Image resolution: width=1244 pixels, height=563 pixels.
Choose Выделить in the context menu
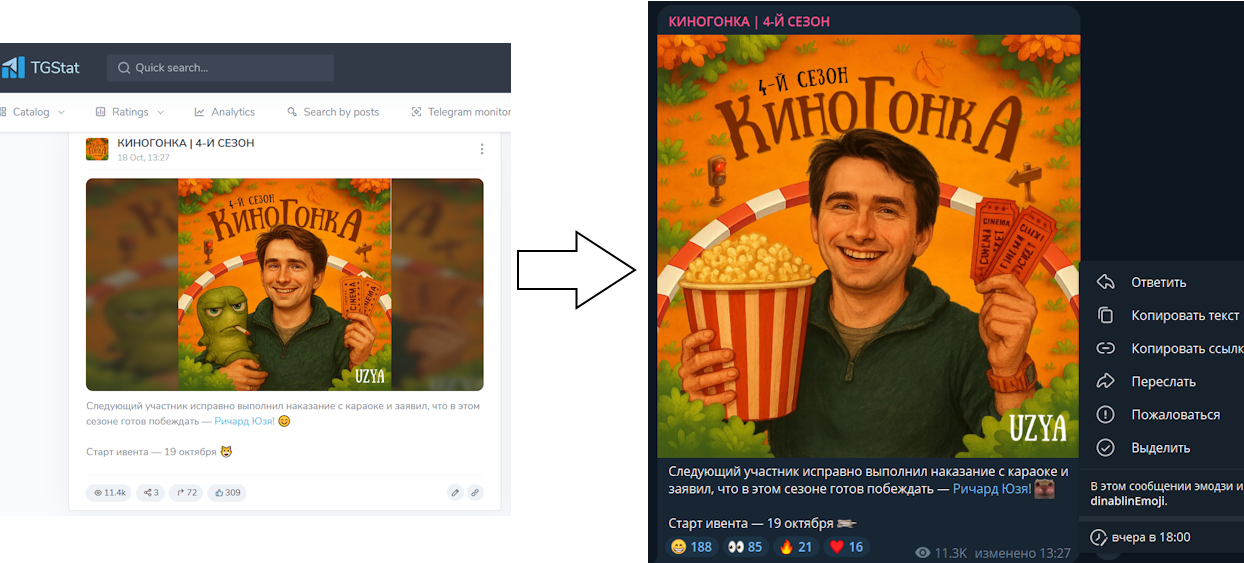coord(1161,447)
